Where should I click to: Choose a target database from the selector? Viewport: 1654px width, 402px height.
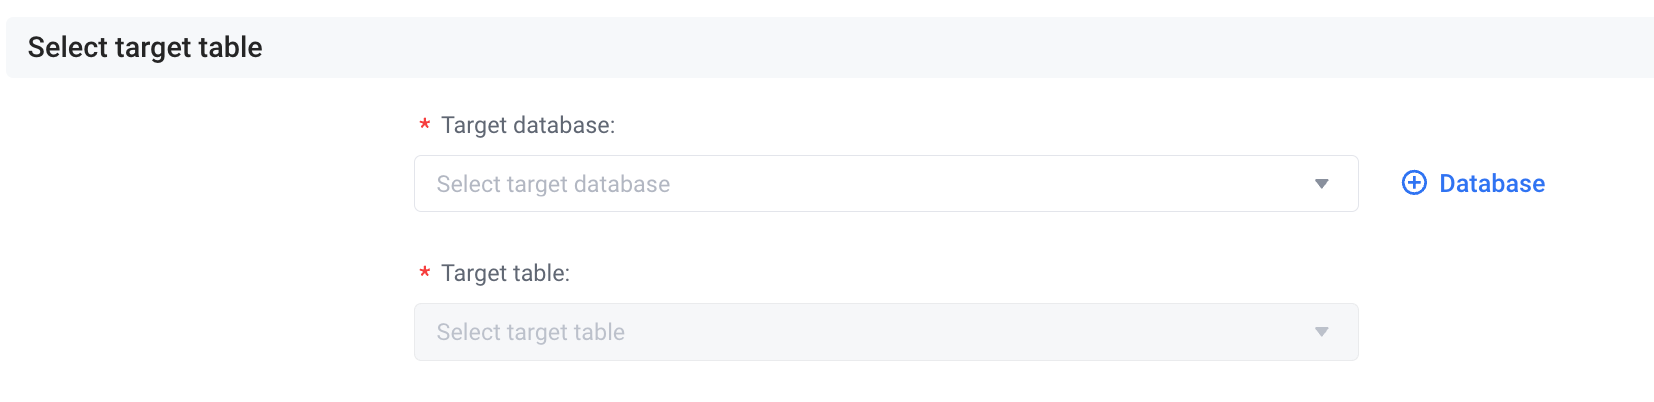886,184
